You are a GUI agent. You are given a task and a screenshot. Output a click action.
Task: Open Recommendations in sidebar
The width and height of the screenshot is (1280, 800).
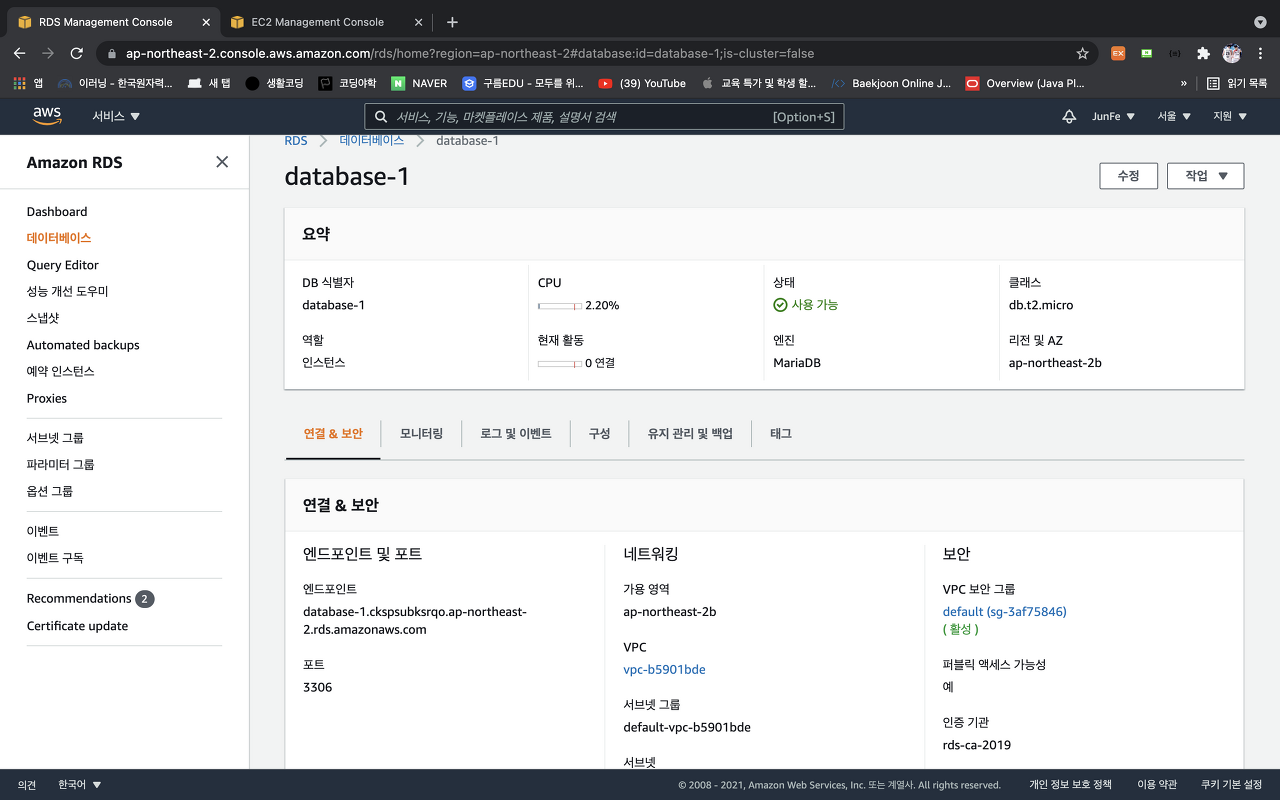79,598
